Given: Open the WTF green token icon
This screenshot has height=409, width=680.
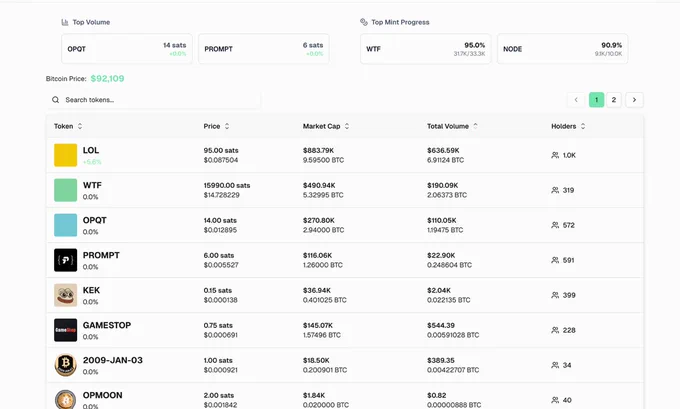Looking at the screenshot, I should pos(65,190).
